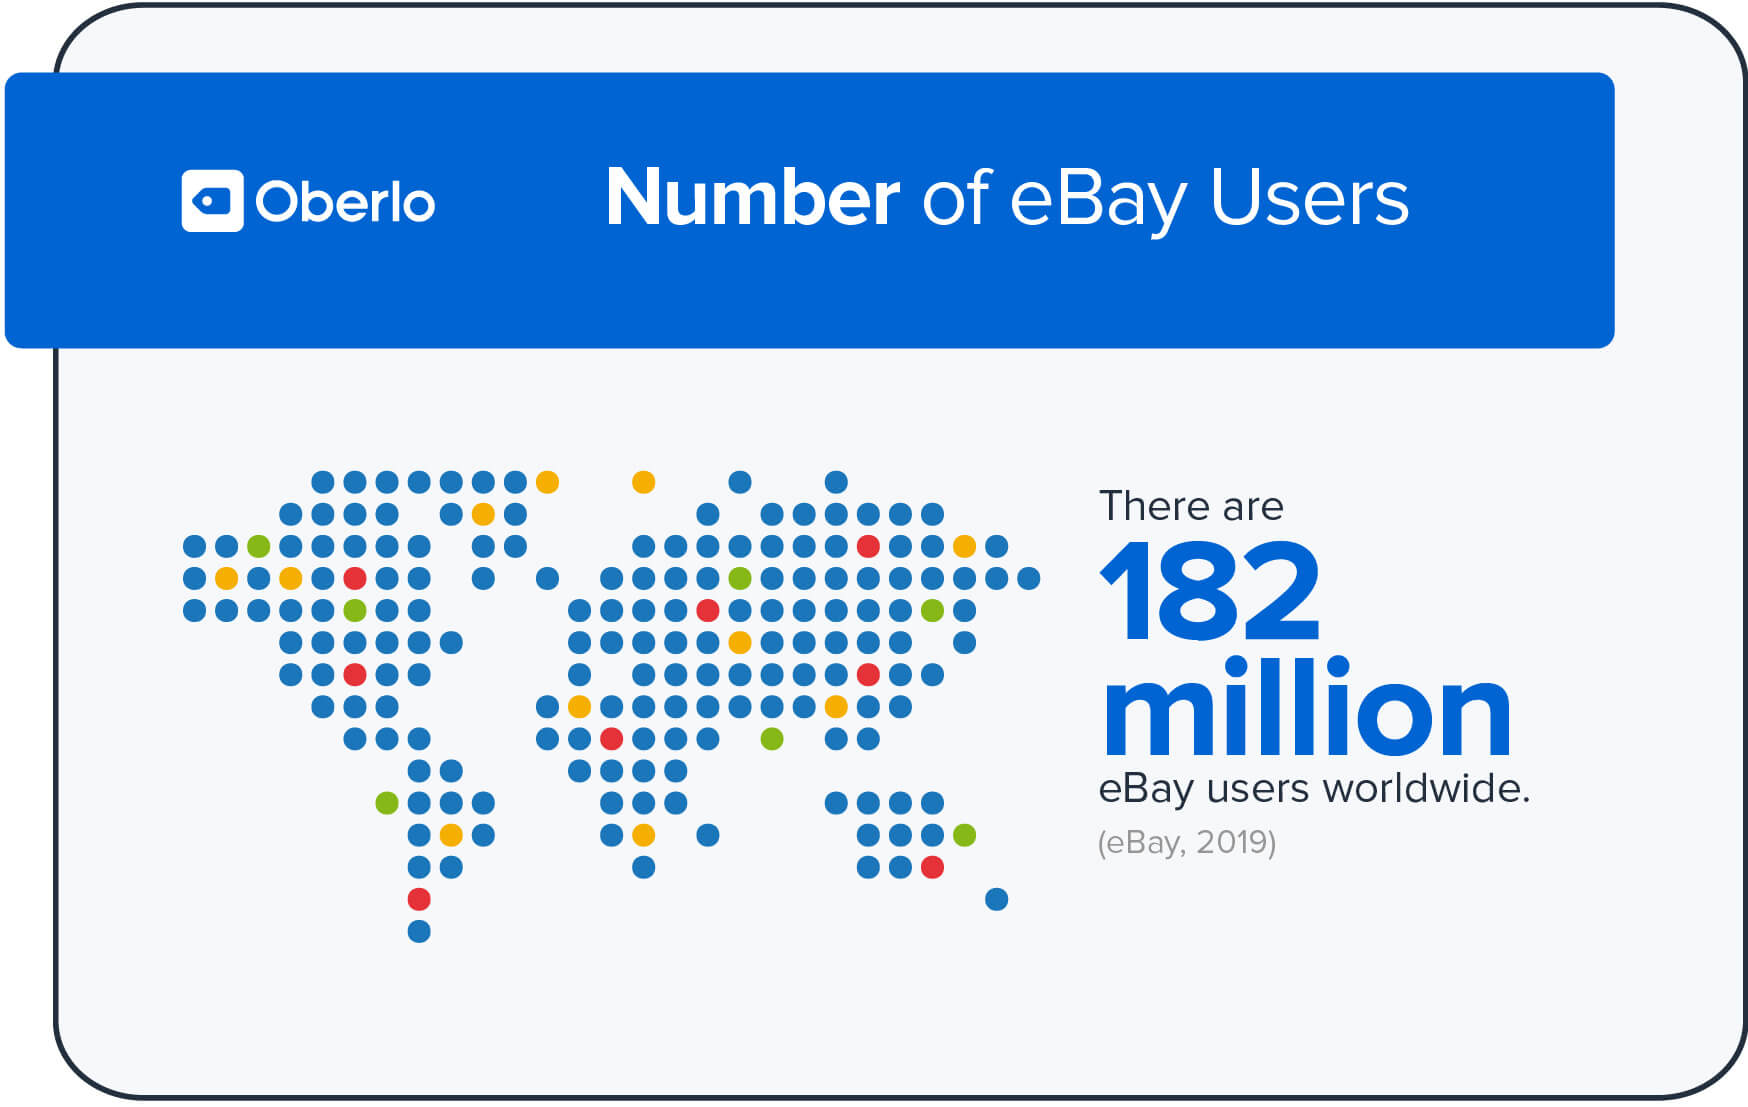Select the green dot in Canada
This screenshot has height=1107, width=1748.
(257, 546)
